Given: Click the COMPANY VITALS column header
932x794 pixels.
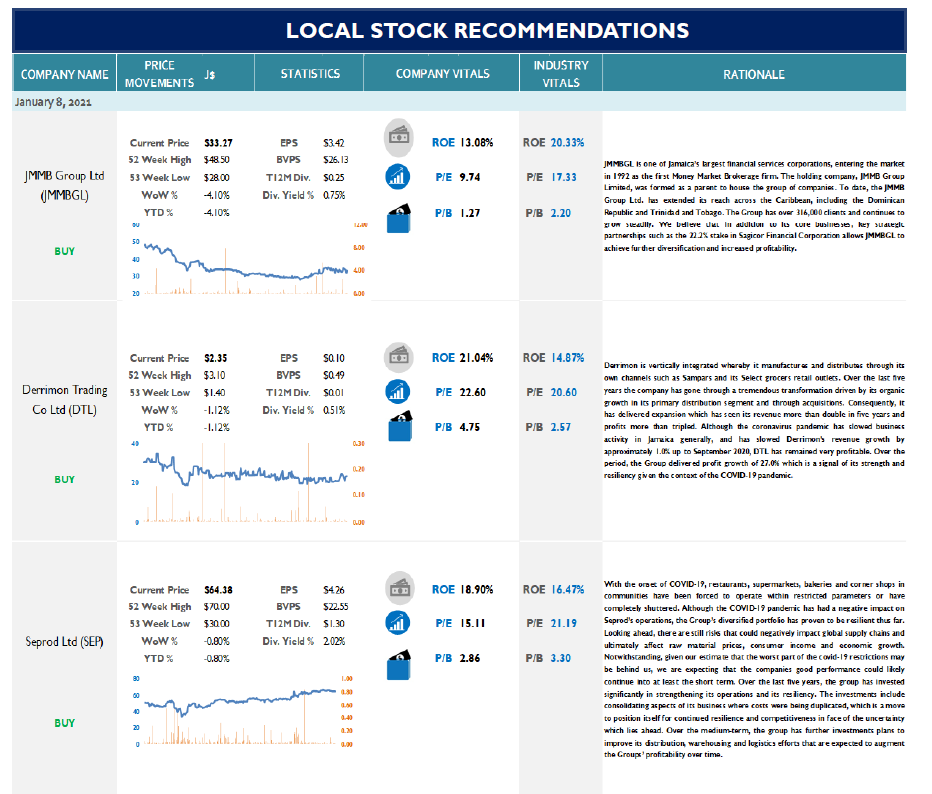Looking at the screenshot, I should point(442,74).
